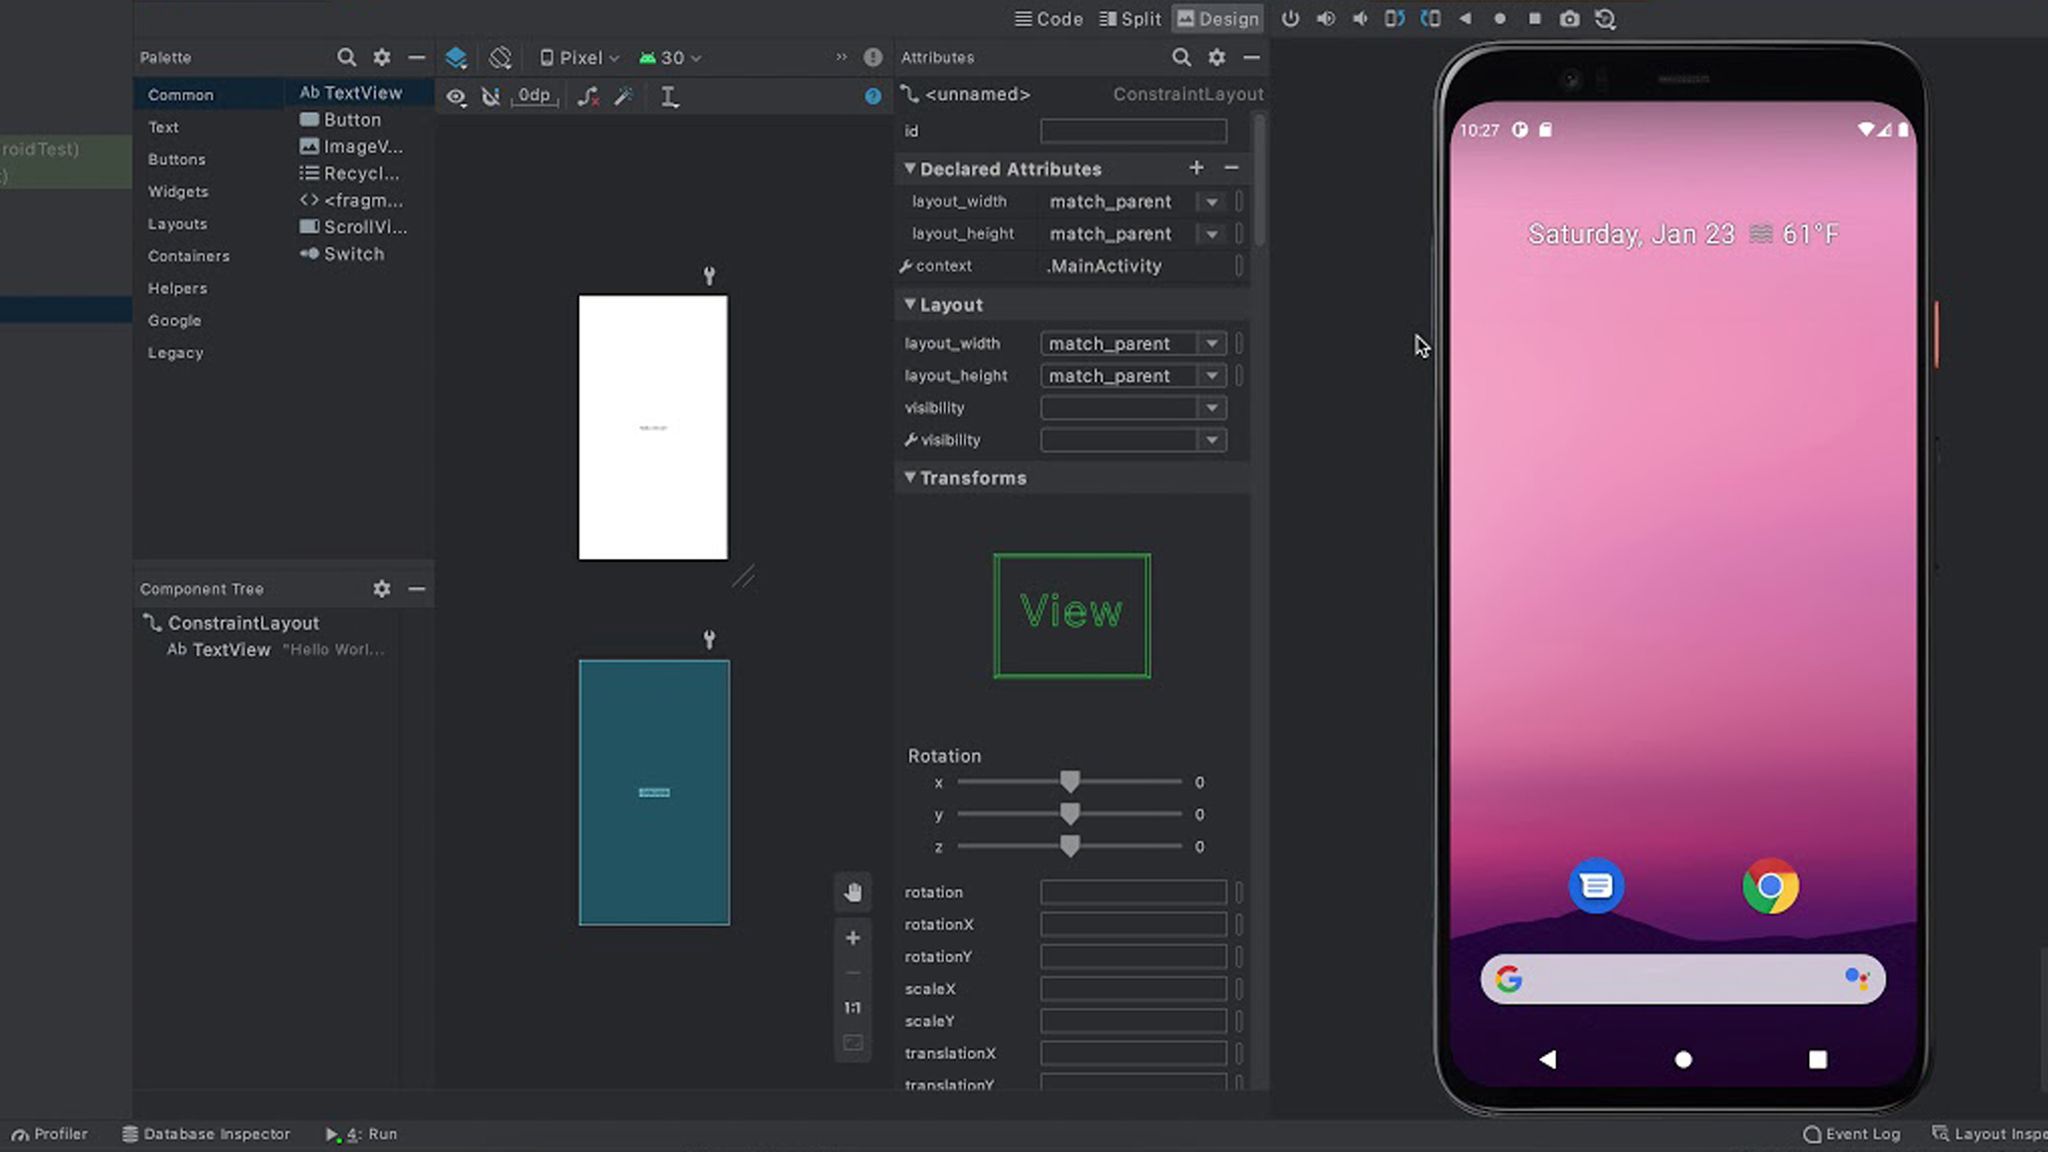Image resolution: width=2048 pixels, height=1152 pixels.
Task: Click the Clear All Constraints icon
Action: tap(588, 96)
